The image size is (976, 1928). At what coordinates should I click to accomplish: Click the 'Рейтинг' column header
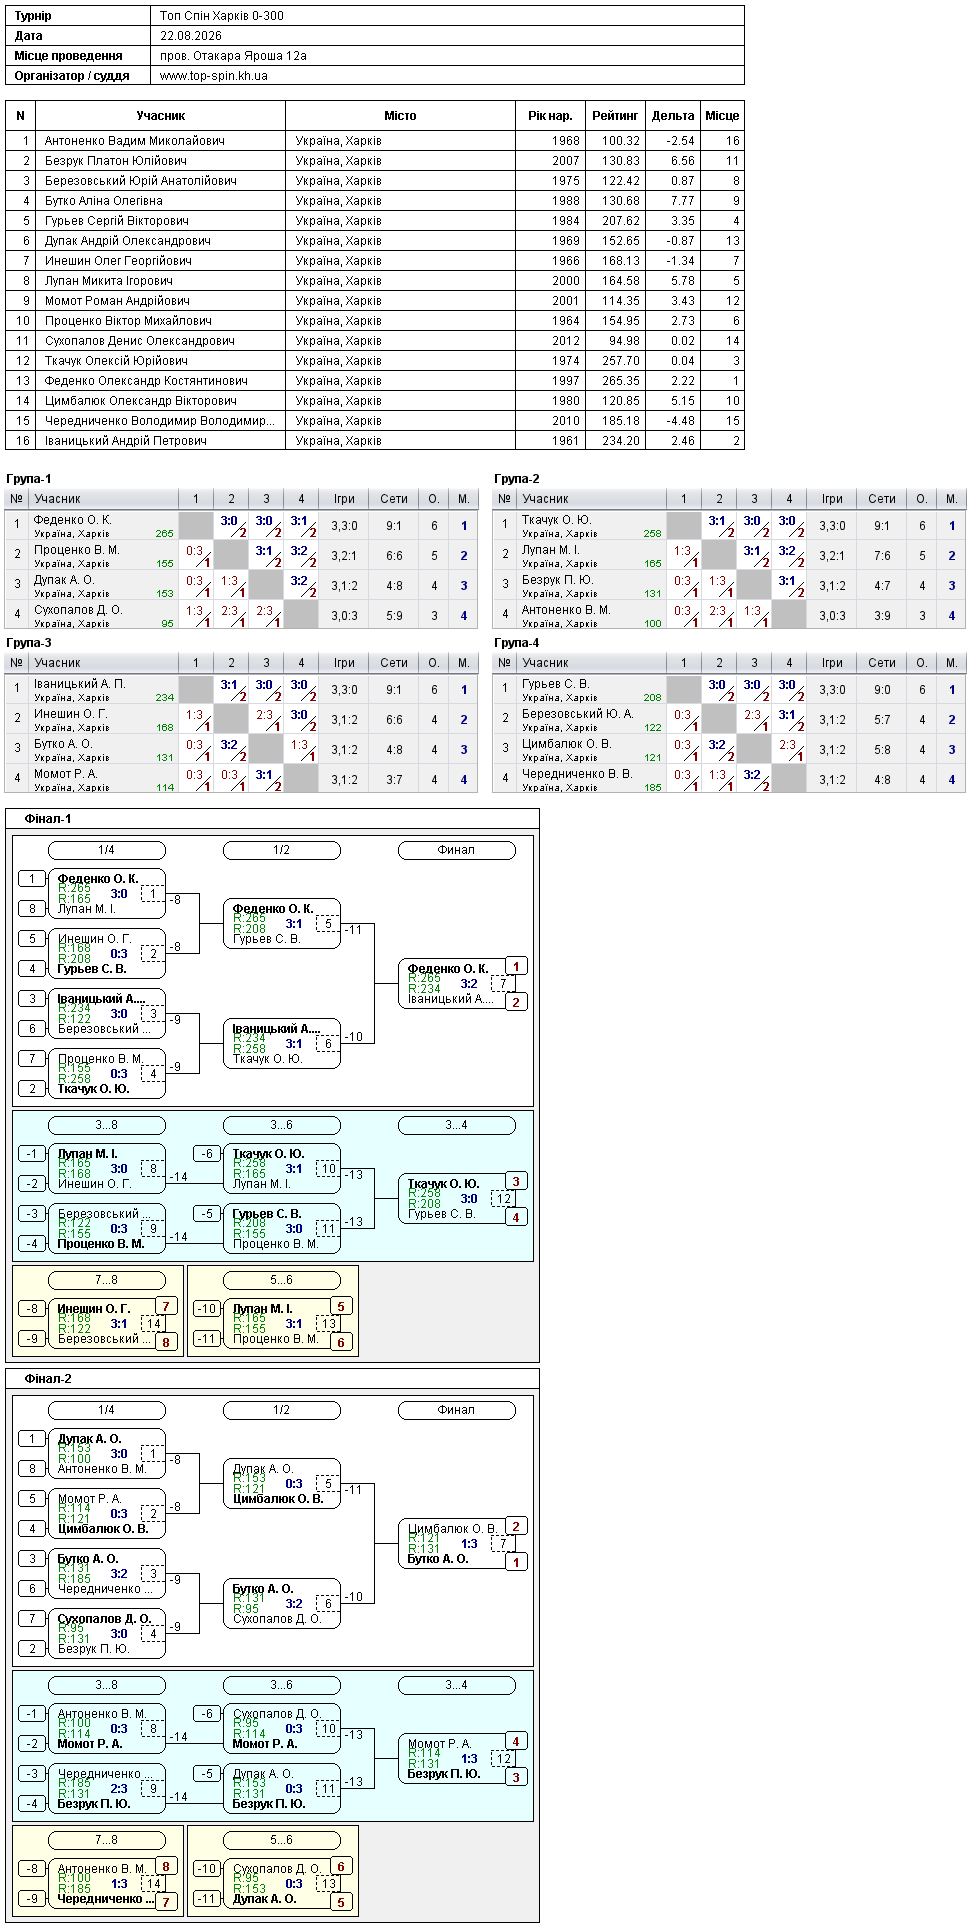[x=615, y=116]
